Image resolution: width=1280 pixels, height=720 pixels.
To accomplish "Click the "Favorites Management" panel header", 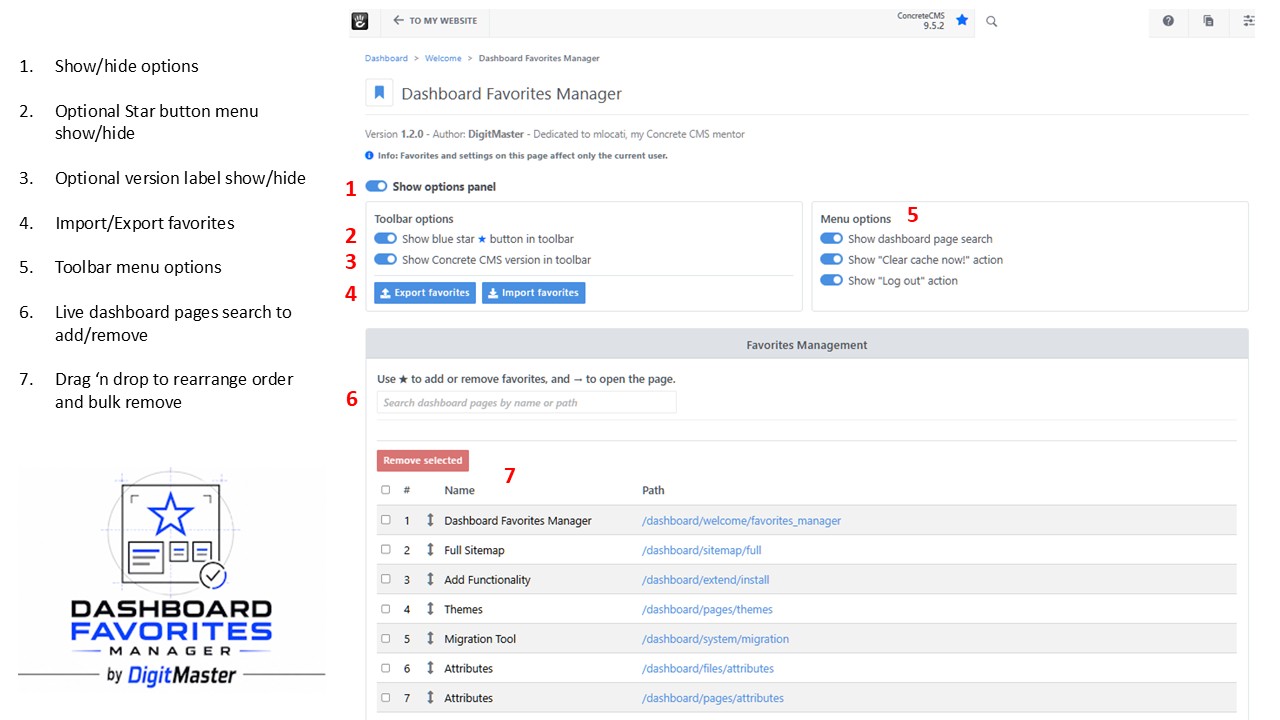I will [807, 344].
